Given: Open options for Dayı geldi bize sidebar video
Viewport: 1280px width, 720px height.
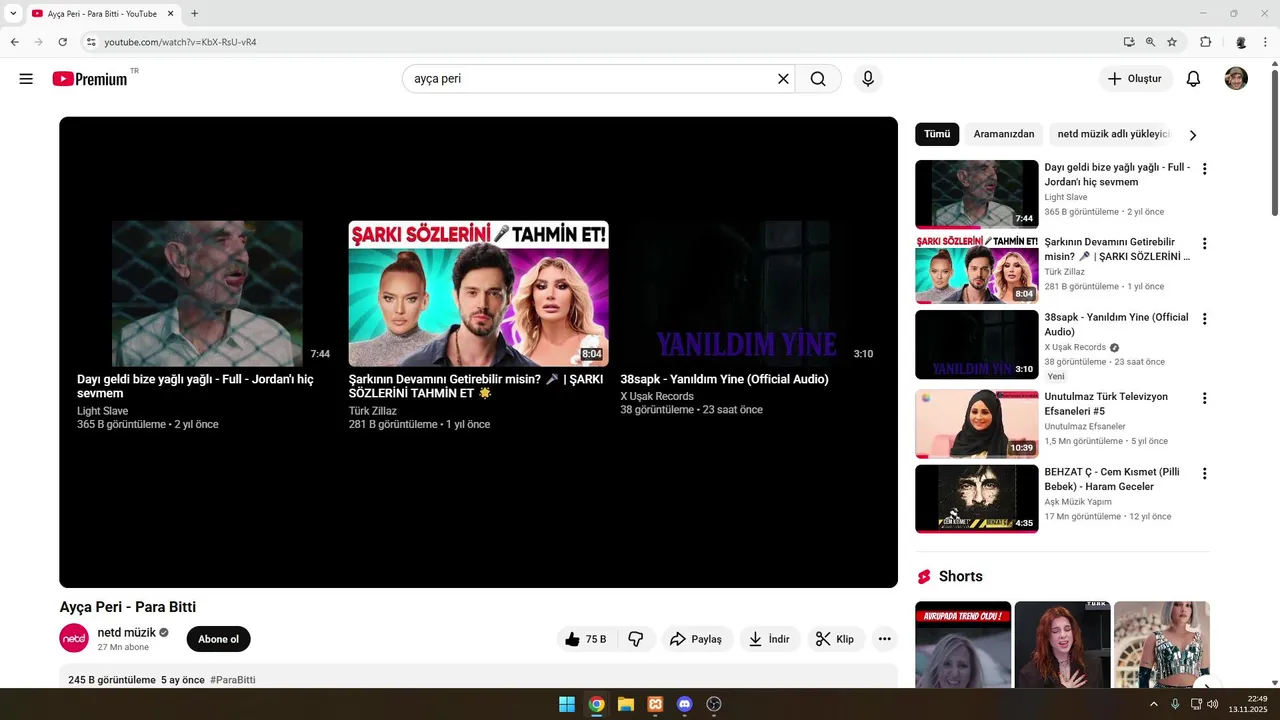Looking at the screenshot, I should [x=1204, y=169].
